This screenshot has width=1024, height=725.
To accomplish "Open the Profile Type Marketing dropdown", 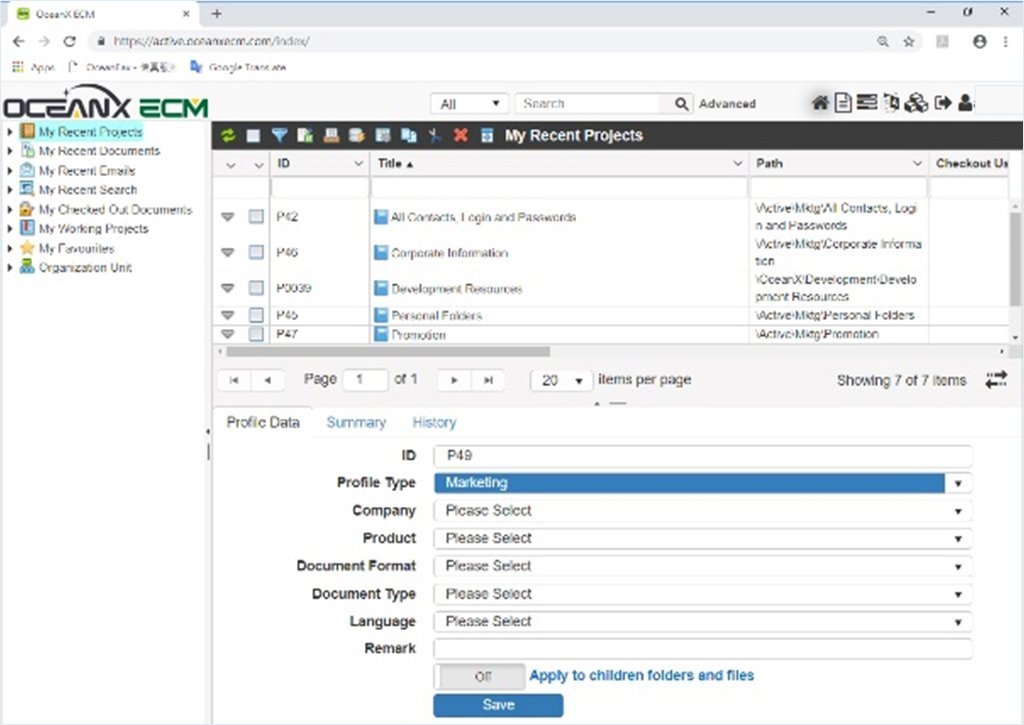I will 703,483.
